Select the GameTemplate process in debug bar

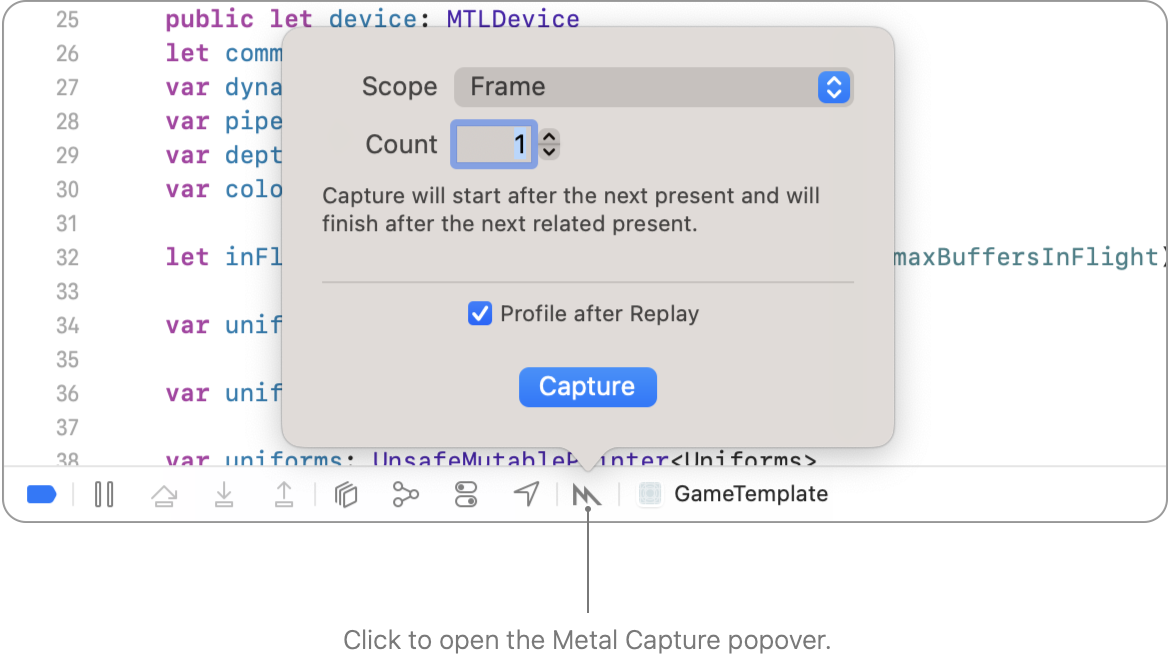tap(733, 494)
